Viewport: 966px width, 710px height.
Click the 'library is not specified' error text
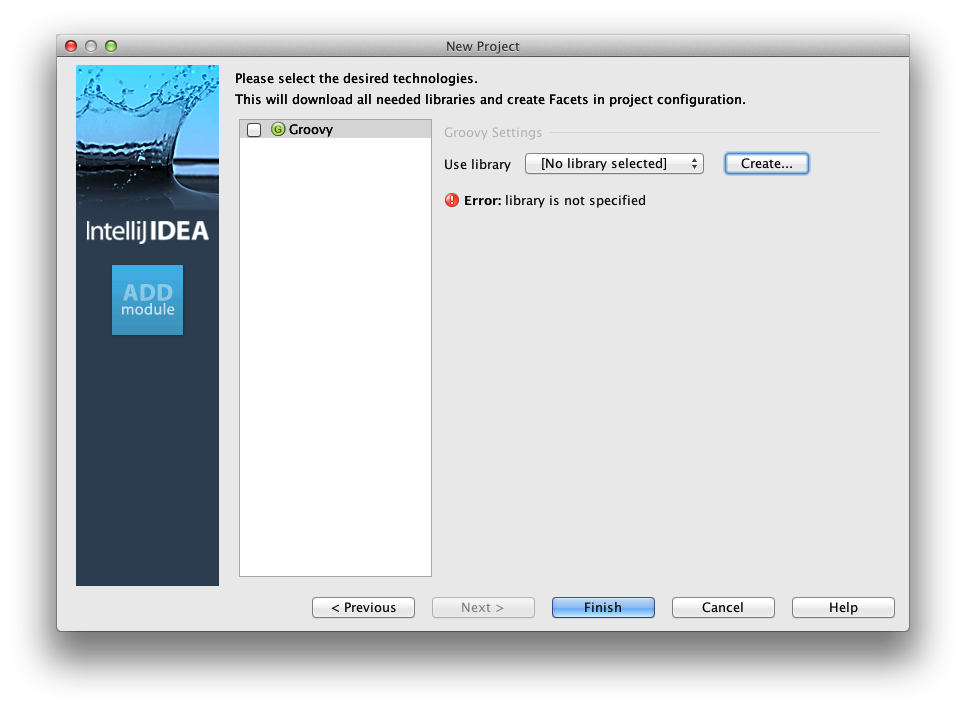point(575,200)
